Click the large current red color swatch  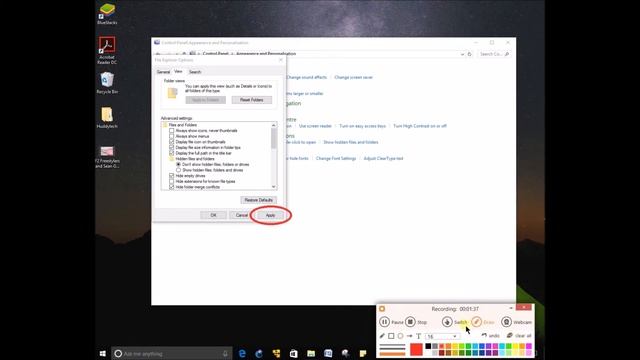coord(416,350)
